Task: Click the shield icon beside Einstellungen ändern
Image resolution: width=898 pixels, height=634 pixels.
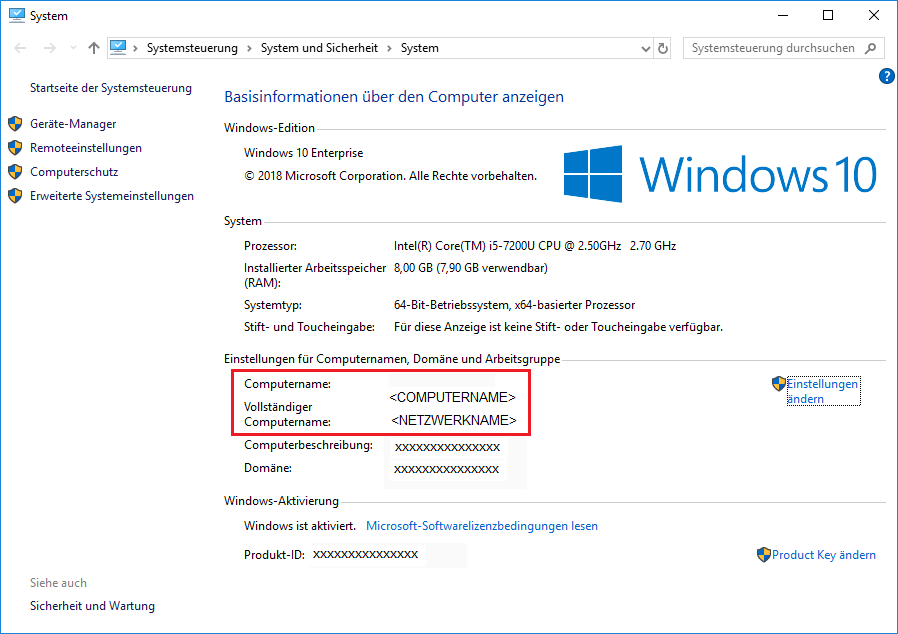Action: click(779, 384)
